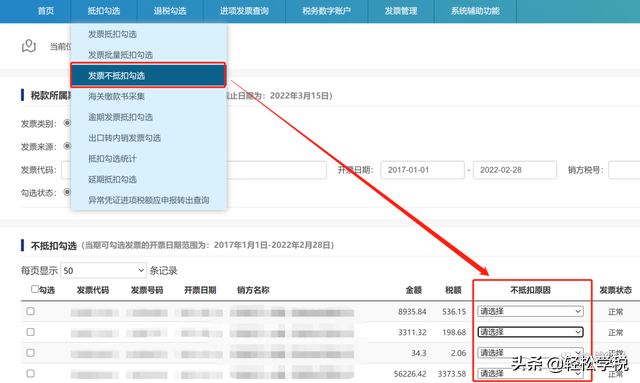Check the row with amount 3311.32
Image resolution: width=640 pixels, height=383 pixels.
30,332
